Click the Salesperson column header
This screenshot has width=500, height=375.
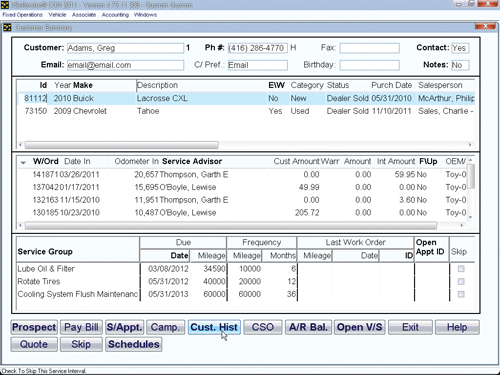tap(440, 85)
